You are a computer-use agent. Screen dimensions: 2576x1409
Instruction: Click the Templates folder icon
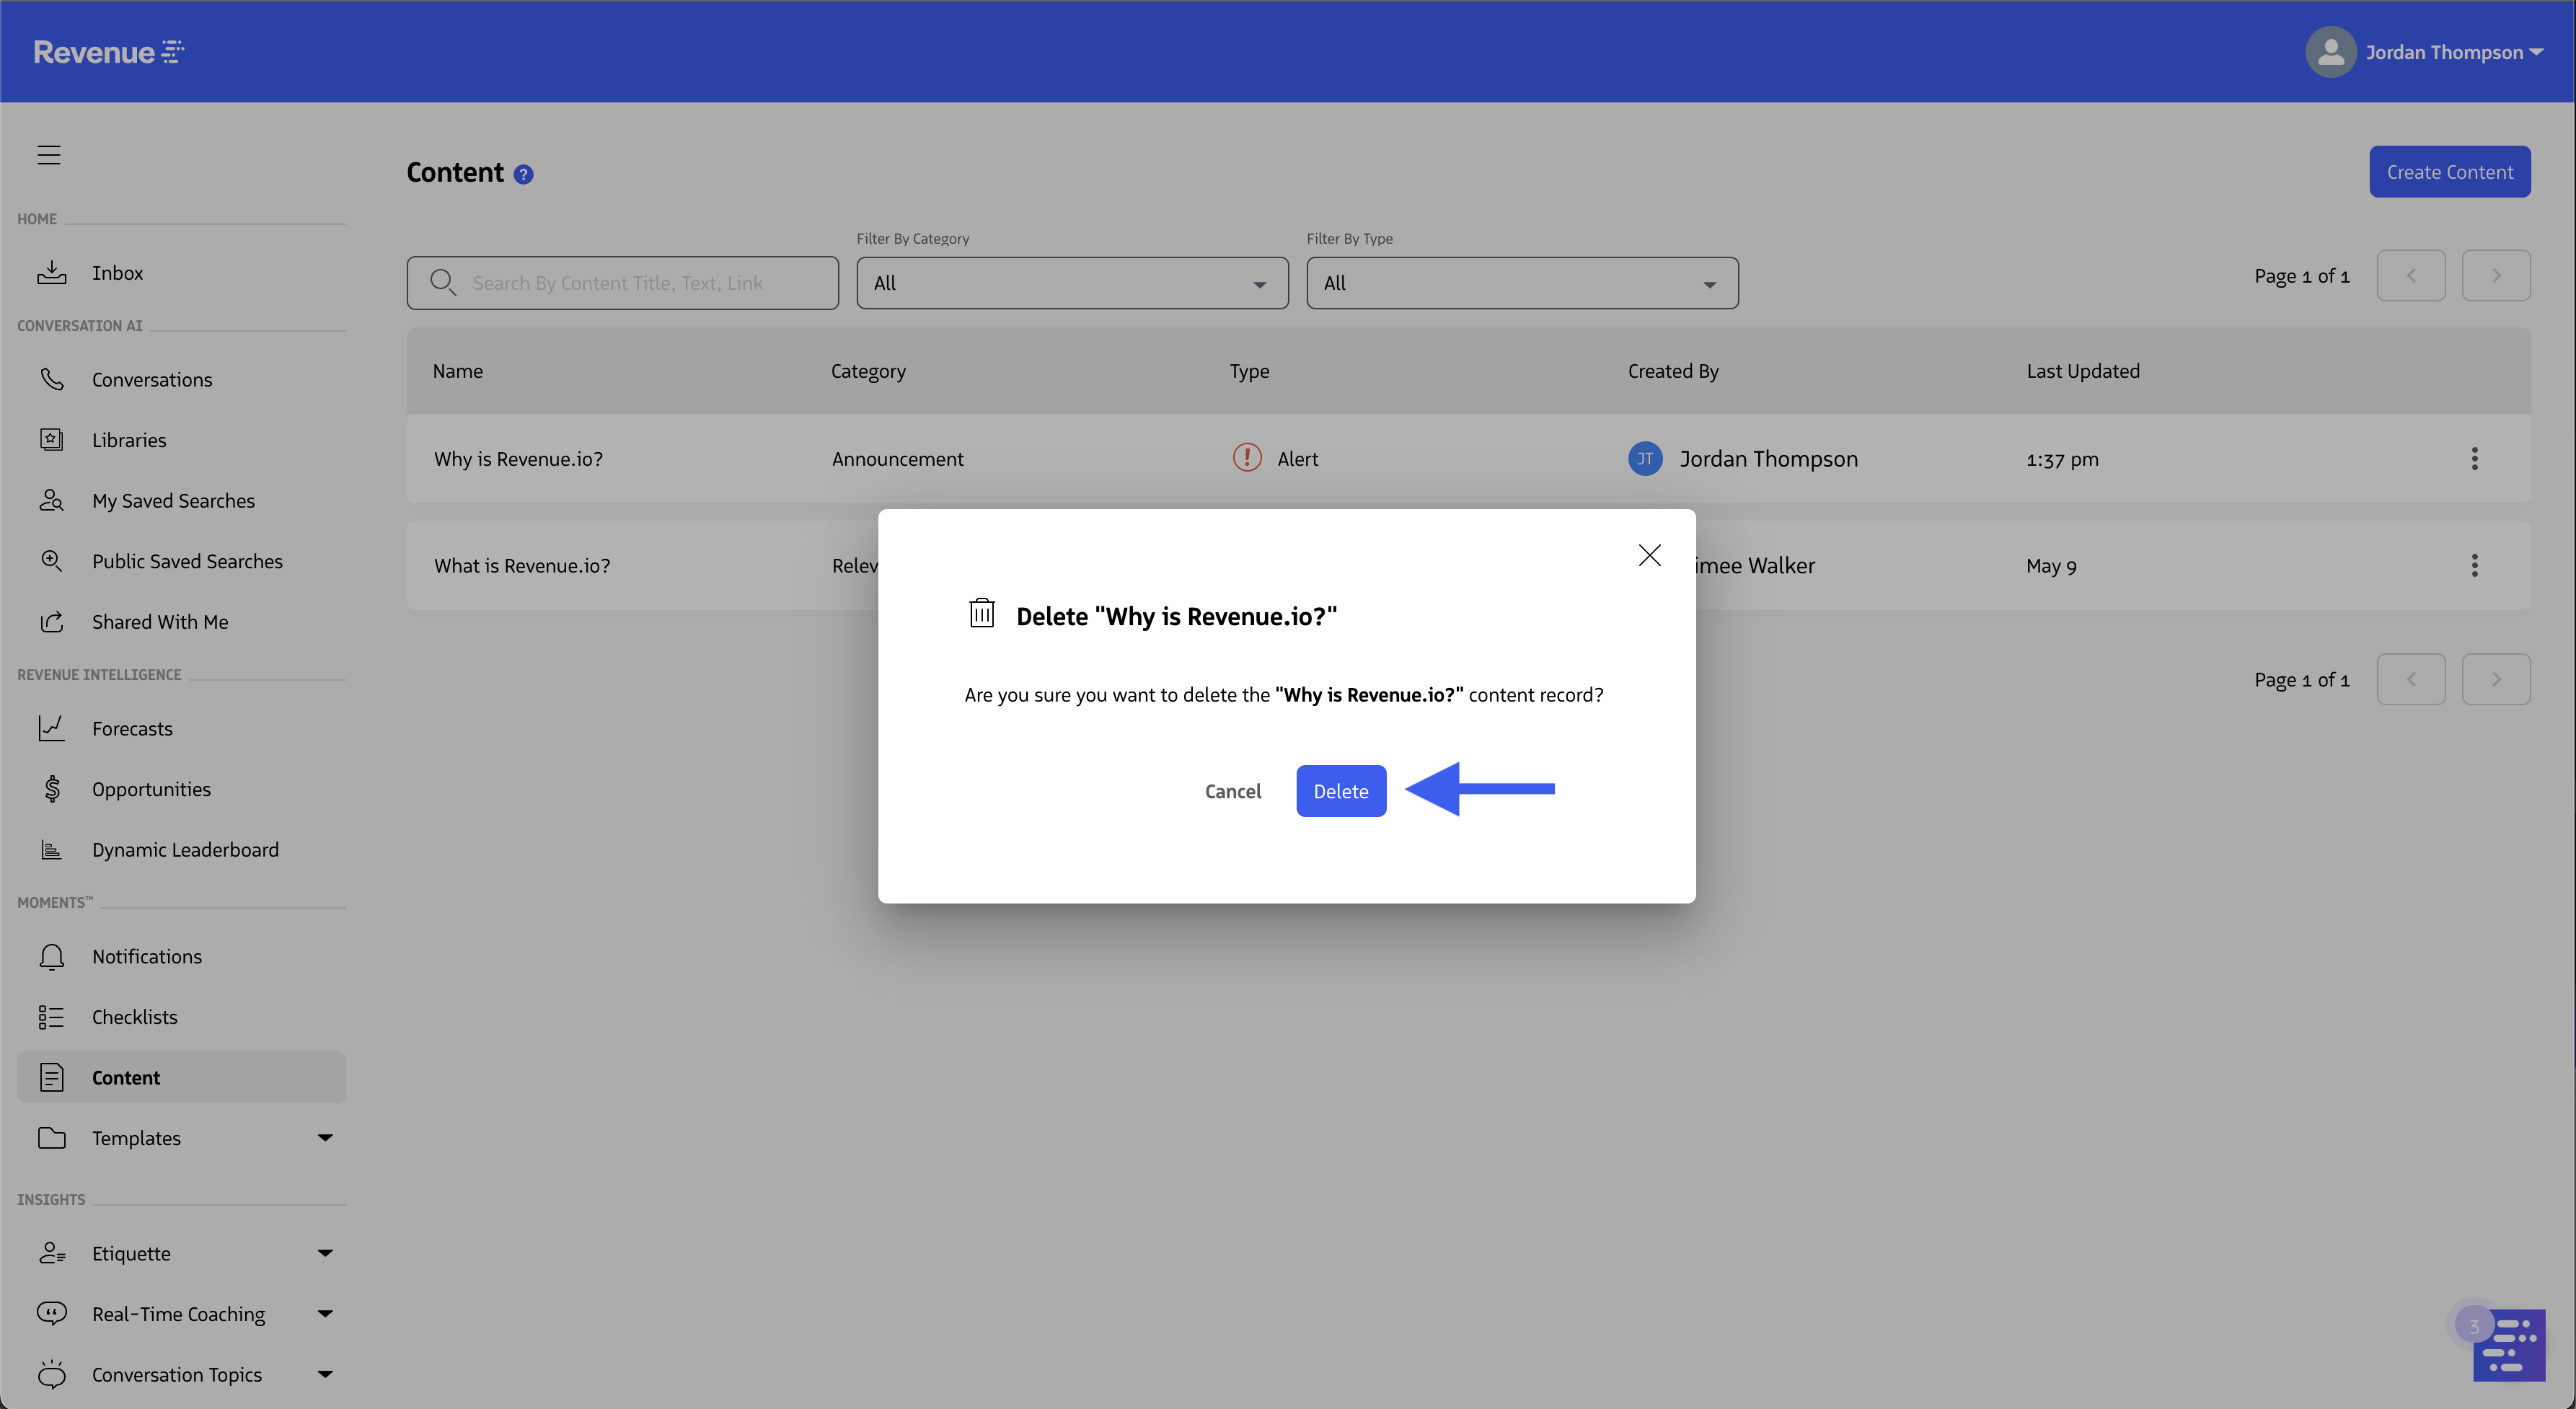tap(52, 1137)
